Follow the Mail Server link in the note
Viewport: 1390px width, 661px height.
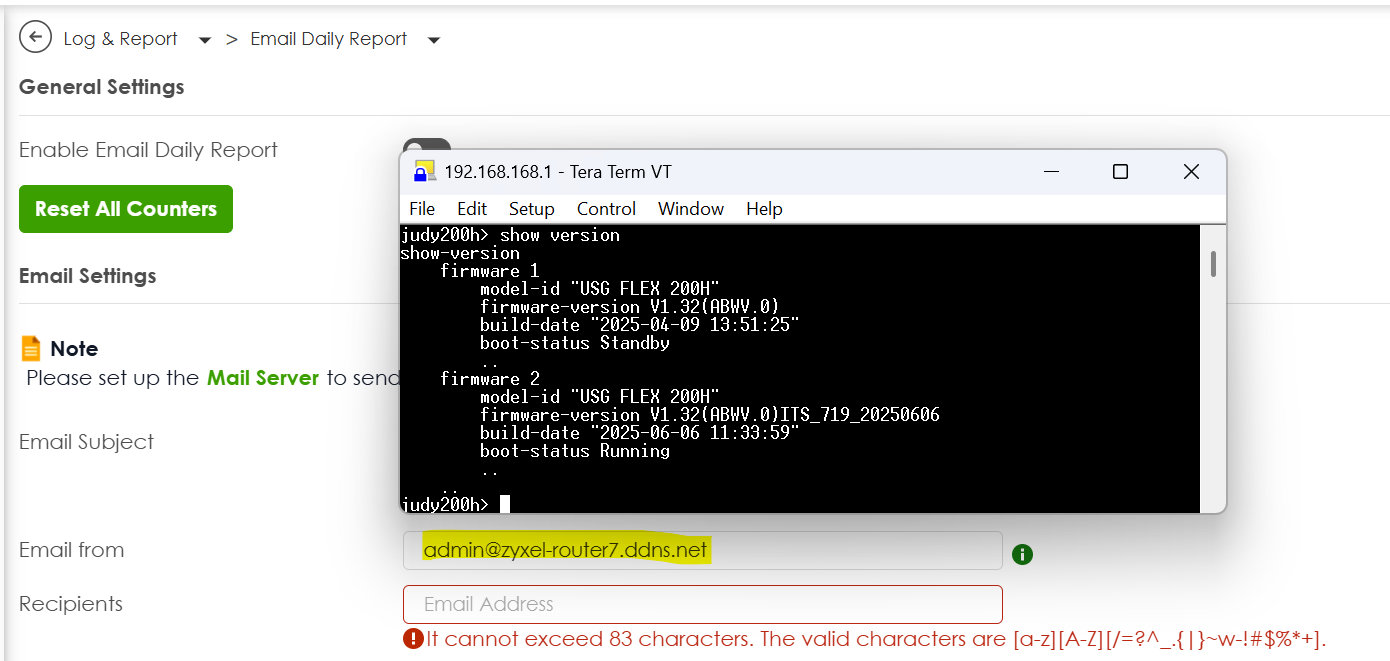263,378
